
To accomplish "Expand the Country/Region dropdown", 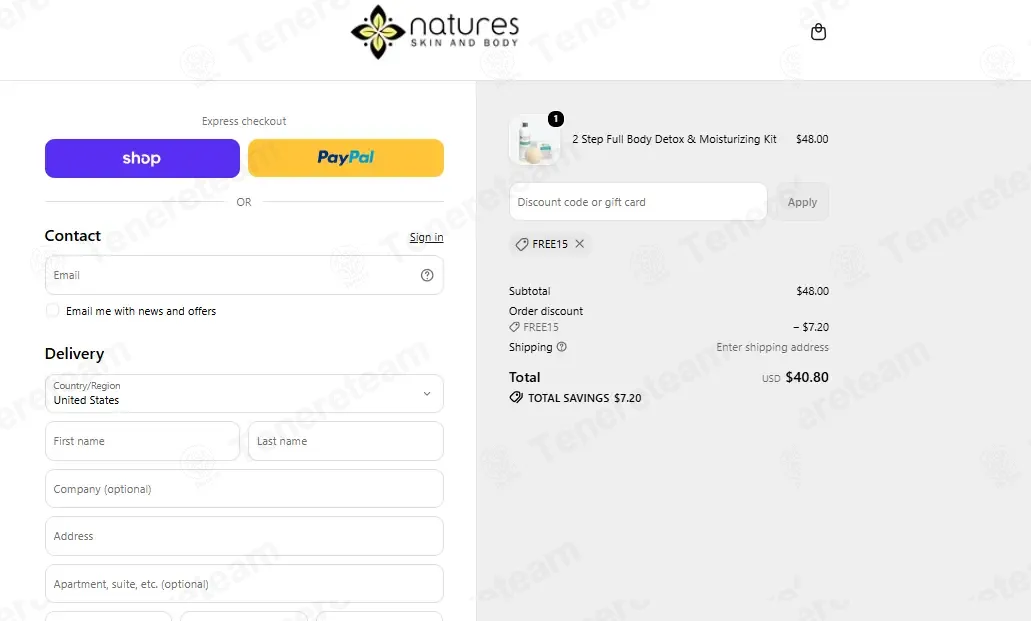I will click(x=244, y=393).
